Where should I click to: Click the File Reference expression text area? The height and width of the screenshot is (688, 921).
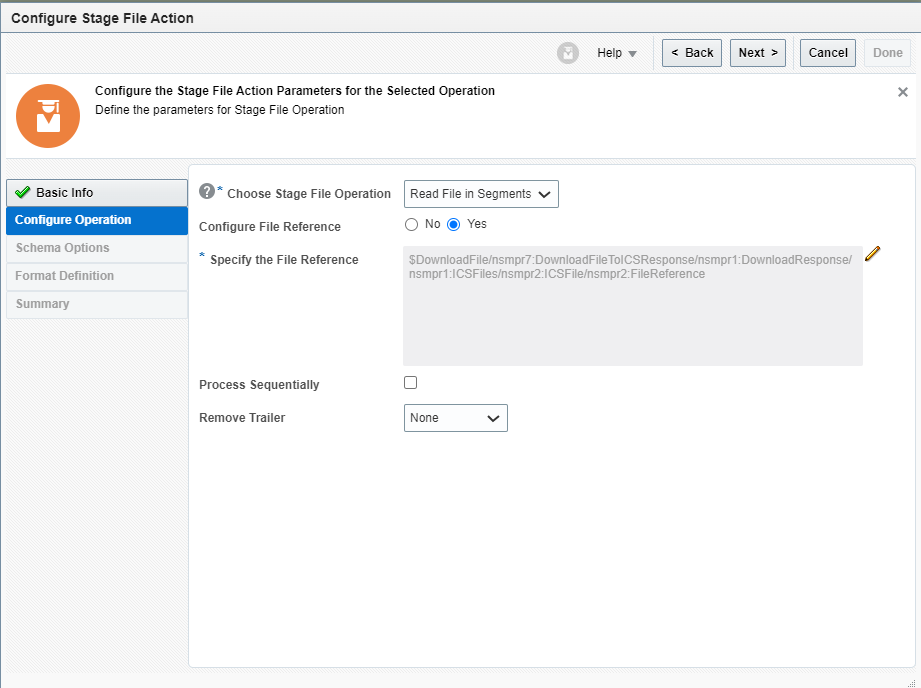pos(633,306)
